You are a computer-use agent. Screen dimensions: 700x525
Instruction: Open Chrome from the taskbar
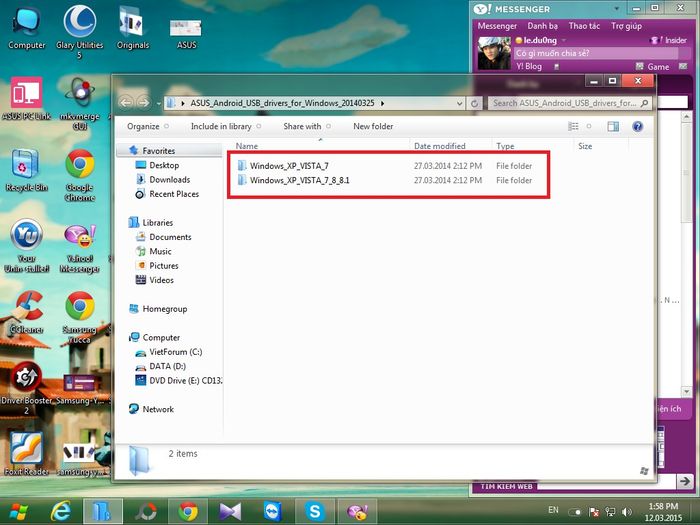(x=188, y=512)
